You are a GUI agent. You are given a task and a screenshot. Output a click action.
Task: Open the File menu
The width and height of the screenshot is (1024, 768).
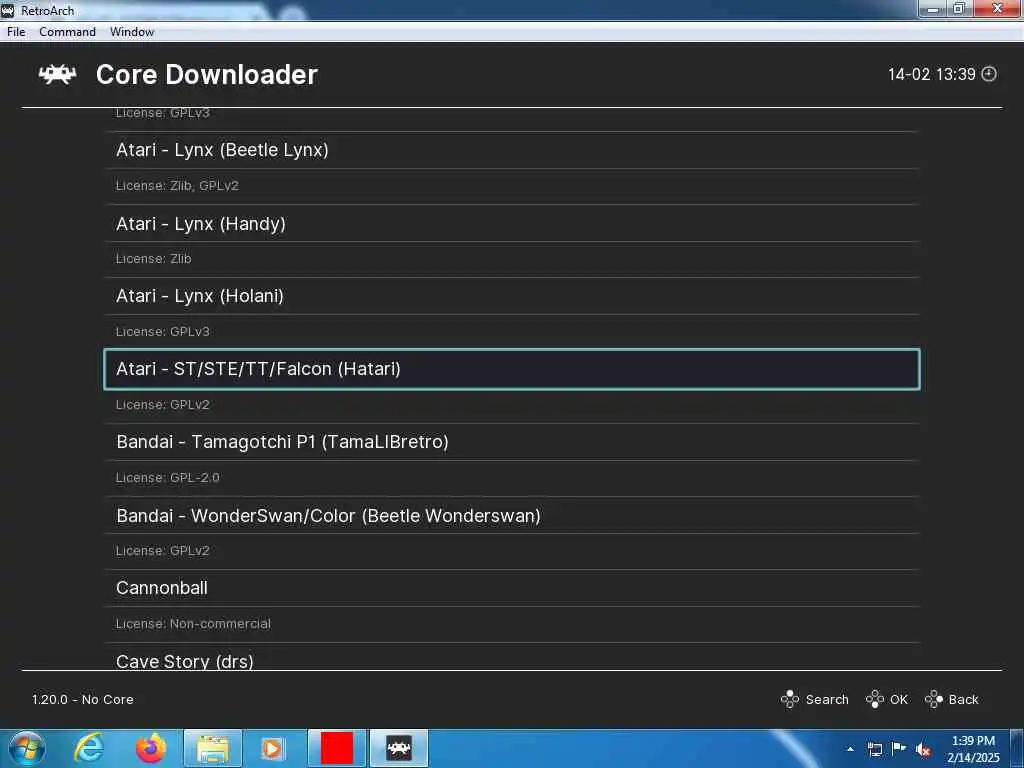coord(16,31)
